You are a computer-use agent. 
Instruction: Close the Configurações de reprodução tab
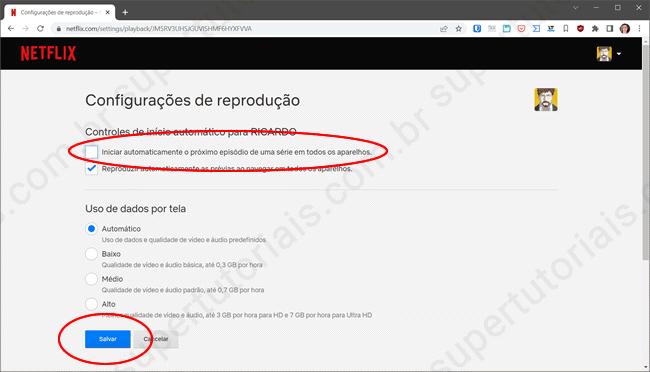(x=108, y=12)
